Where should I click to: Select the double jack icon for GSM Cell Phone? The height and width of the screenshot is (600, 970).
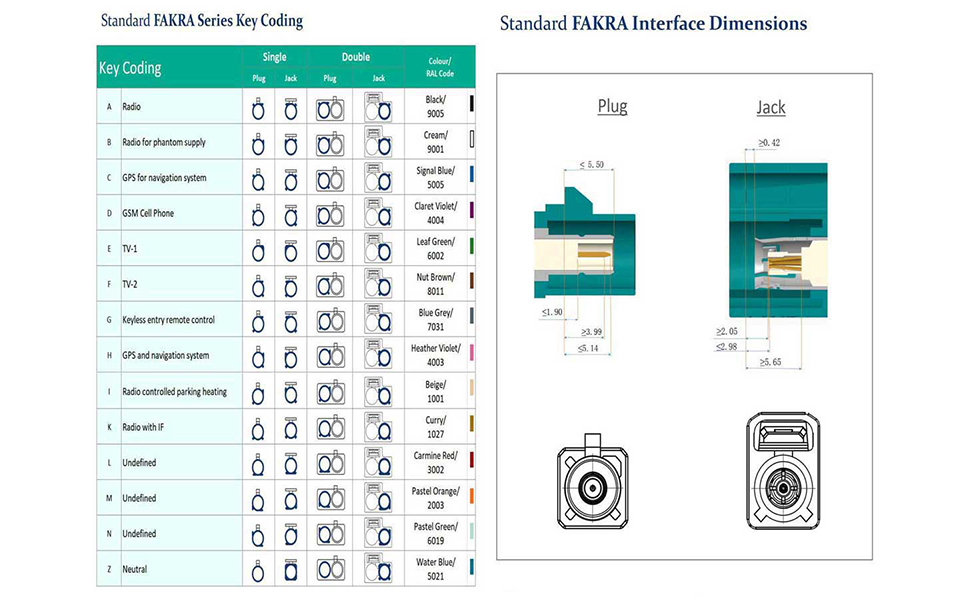(x=378, y=213)
